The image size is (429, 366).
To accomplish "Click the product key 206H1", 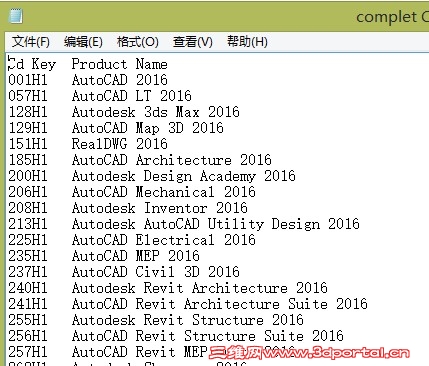I will [28, 192].
